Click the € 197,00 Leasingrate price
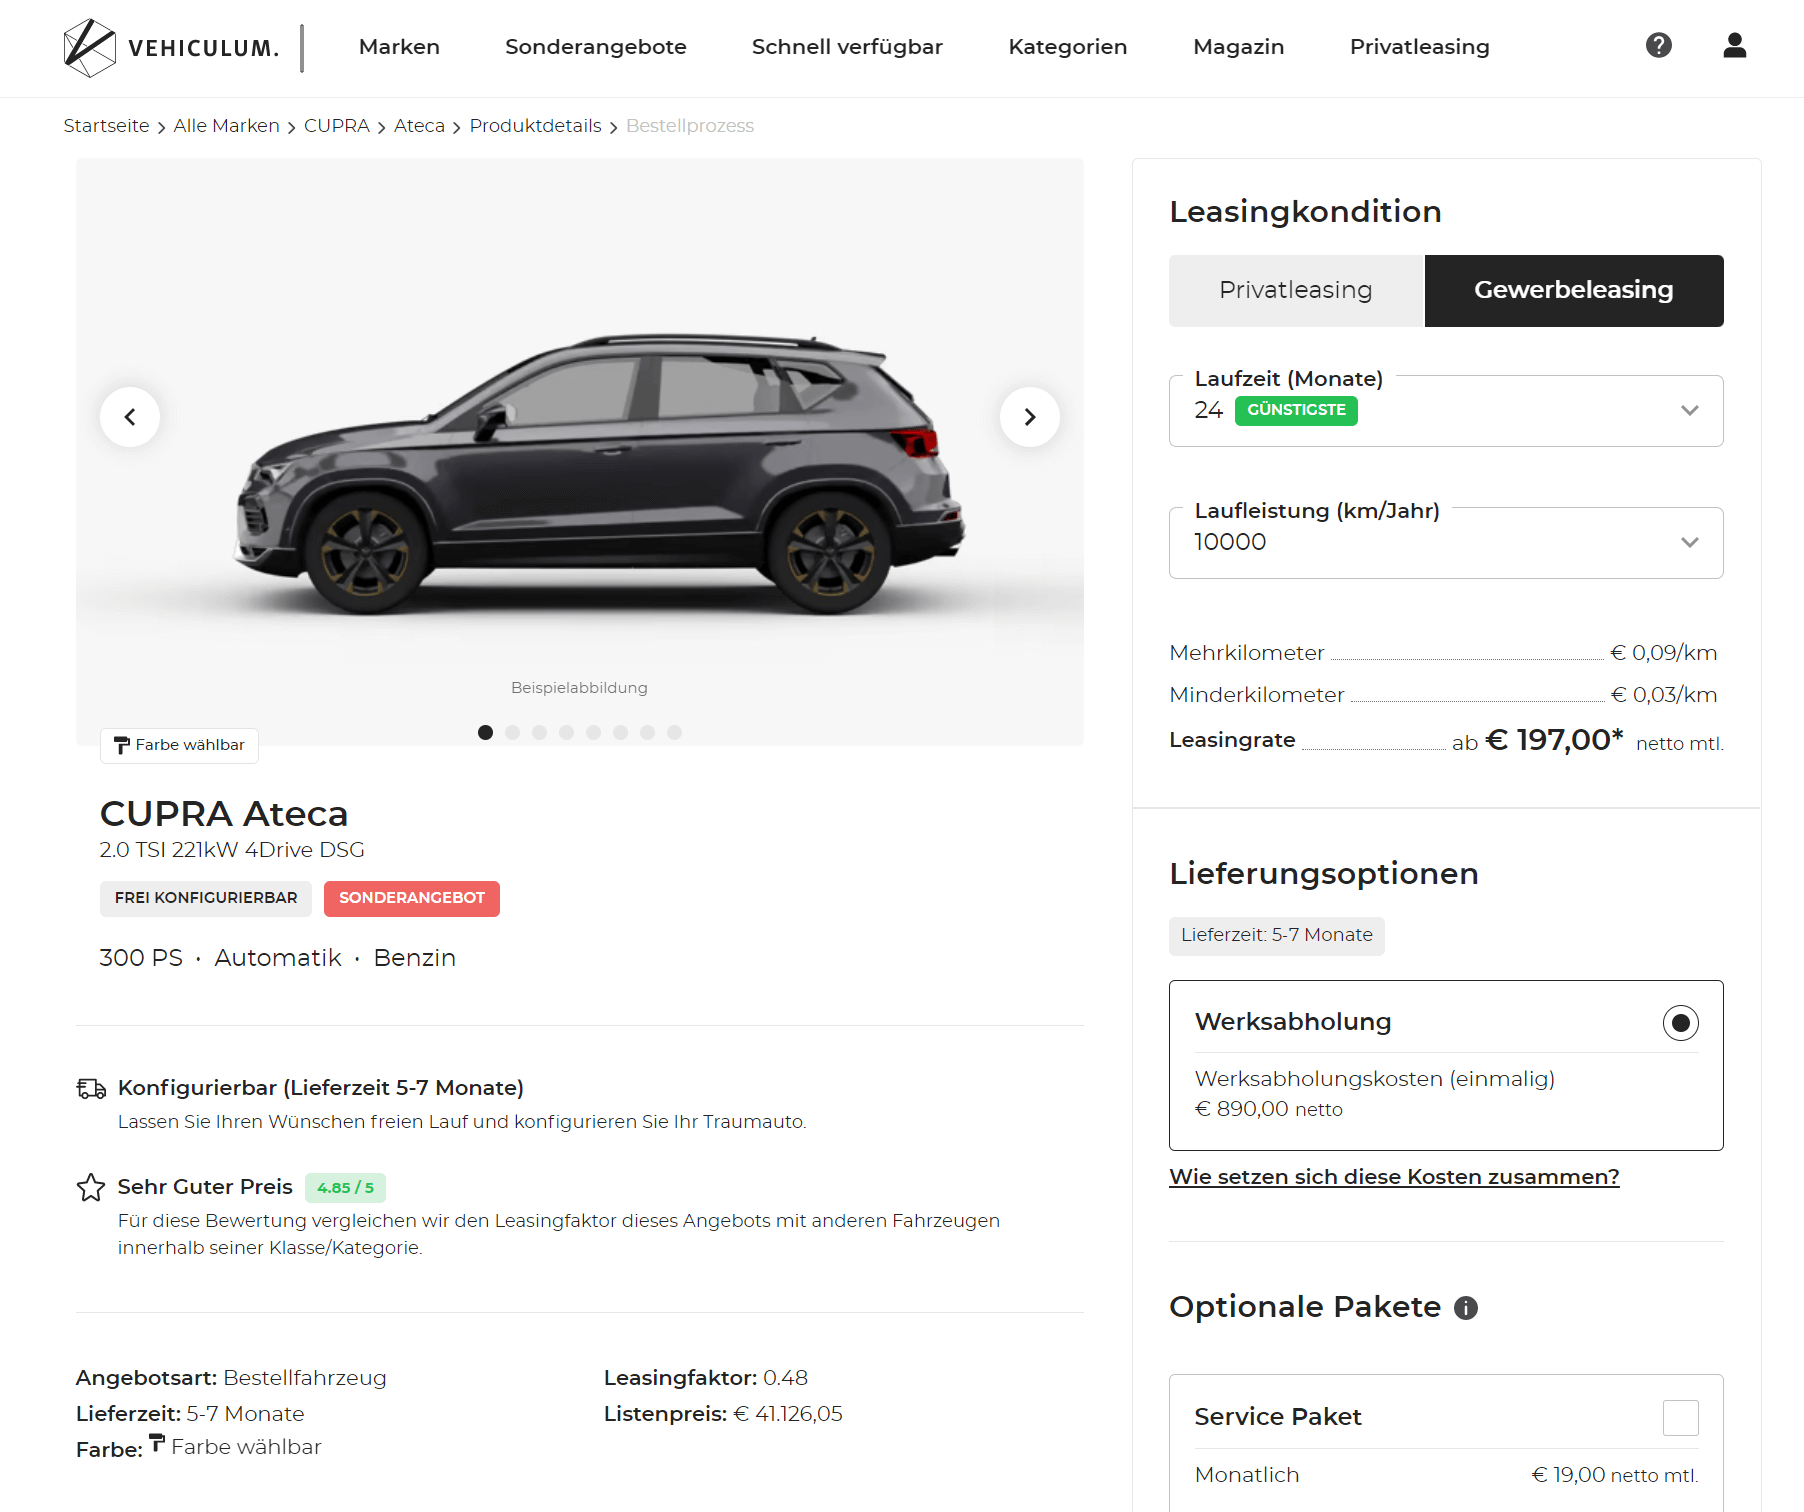The image size is (1804, 1512). click(x=1554, y=740)
